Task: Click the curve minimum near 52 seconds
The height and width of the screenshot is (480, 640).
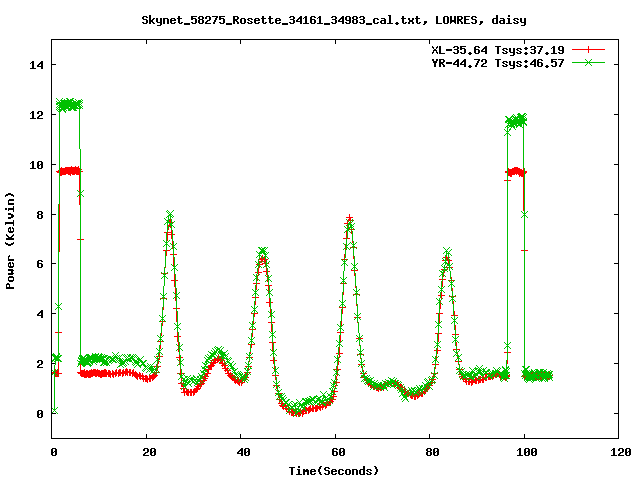Action: [297, 410]
